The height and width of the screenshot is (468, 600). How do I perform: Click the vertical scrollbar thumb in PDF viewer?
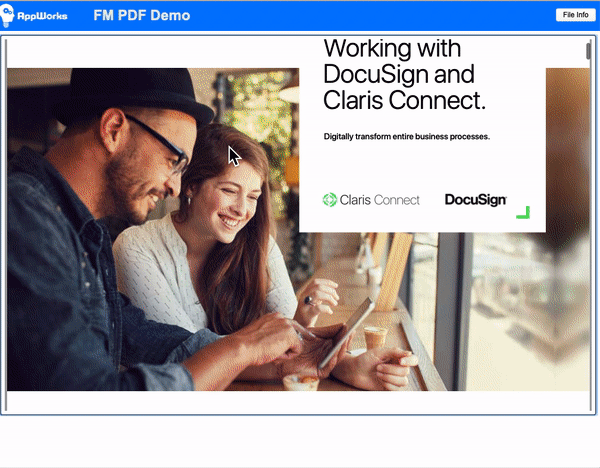[588, 51]
